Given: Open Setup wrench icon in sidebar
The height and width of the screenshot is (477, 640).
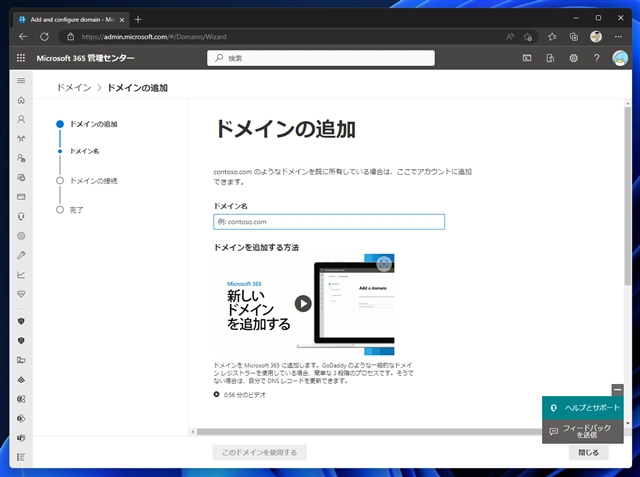Looking at the screenshot, I should pyautogui.click(x=21, y=255).
